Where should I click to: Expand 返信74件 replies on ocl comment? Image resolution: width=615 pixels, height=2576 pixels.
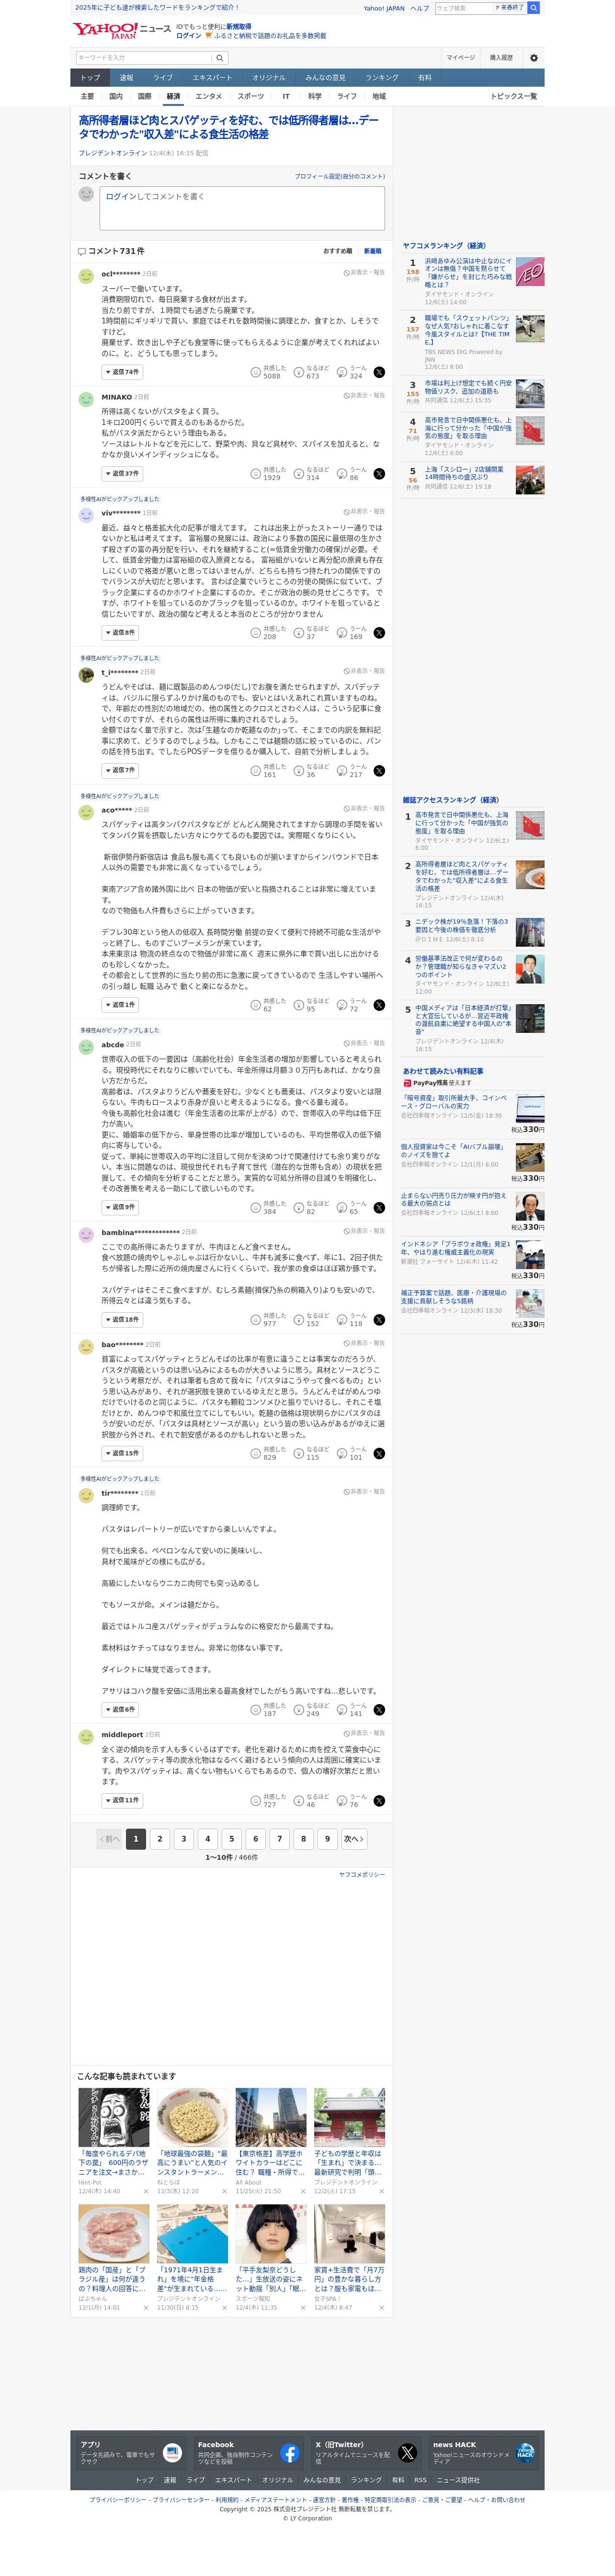click(x=122, y=372)
